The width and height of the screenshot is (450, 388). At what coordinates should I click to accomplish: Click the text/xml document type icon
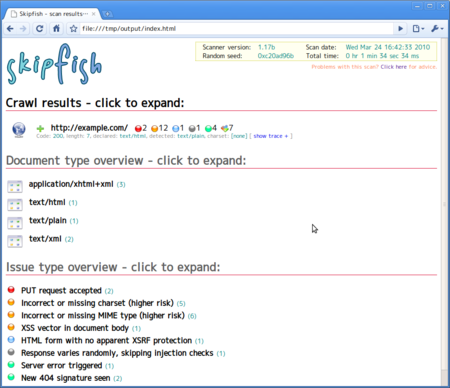15,241
